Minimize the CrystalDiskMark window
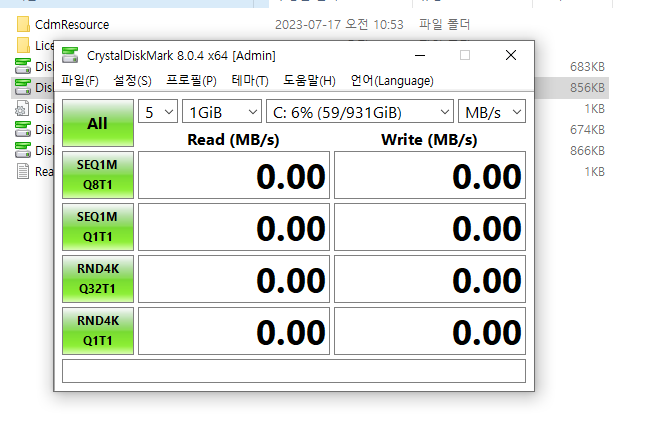Screen dimensions: 645x439 pos(420,55)
